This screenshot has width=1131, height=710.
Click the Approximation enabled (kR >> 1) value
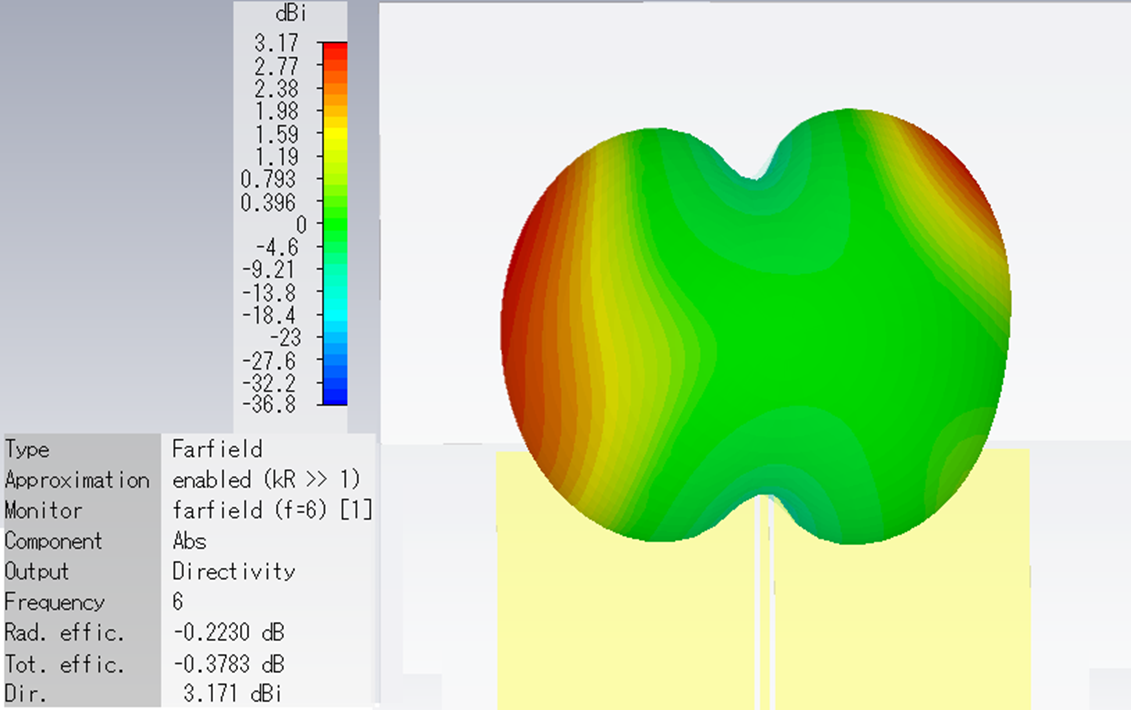tap(266, 480)
